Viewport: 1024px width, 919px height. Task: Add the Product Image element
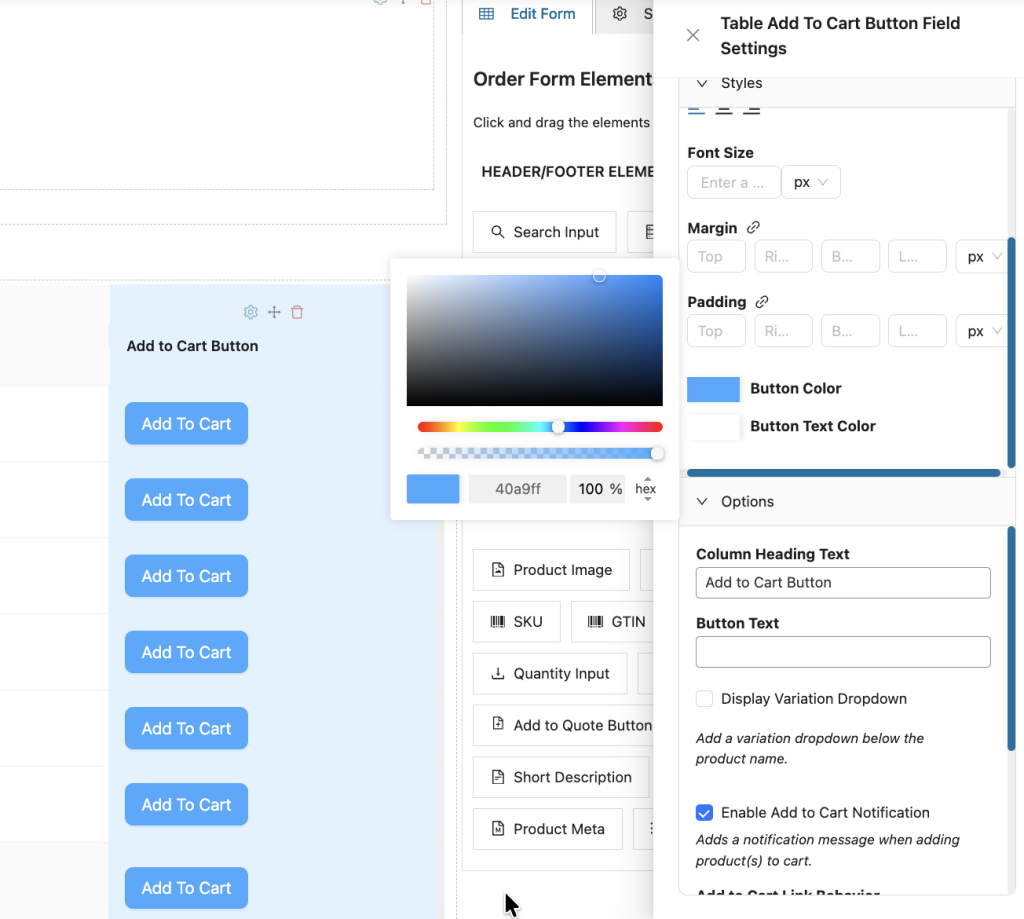click(551, 570)
